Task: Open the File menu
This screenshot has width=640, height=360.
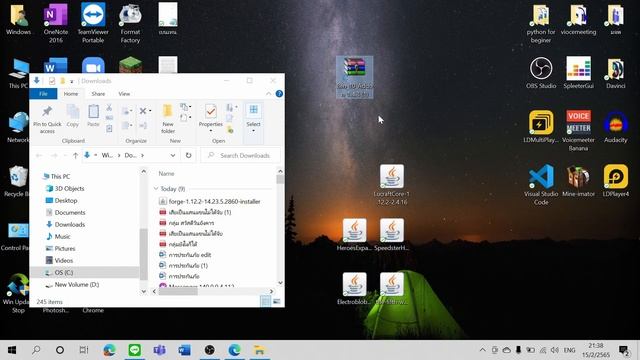Action: click(x=43, y=94)
